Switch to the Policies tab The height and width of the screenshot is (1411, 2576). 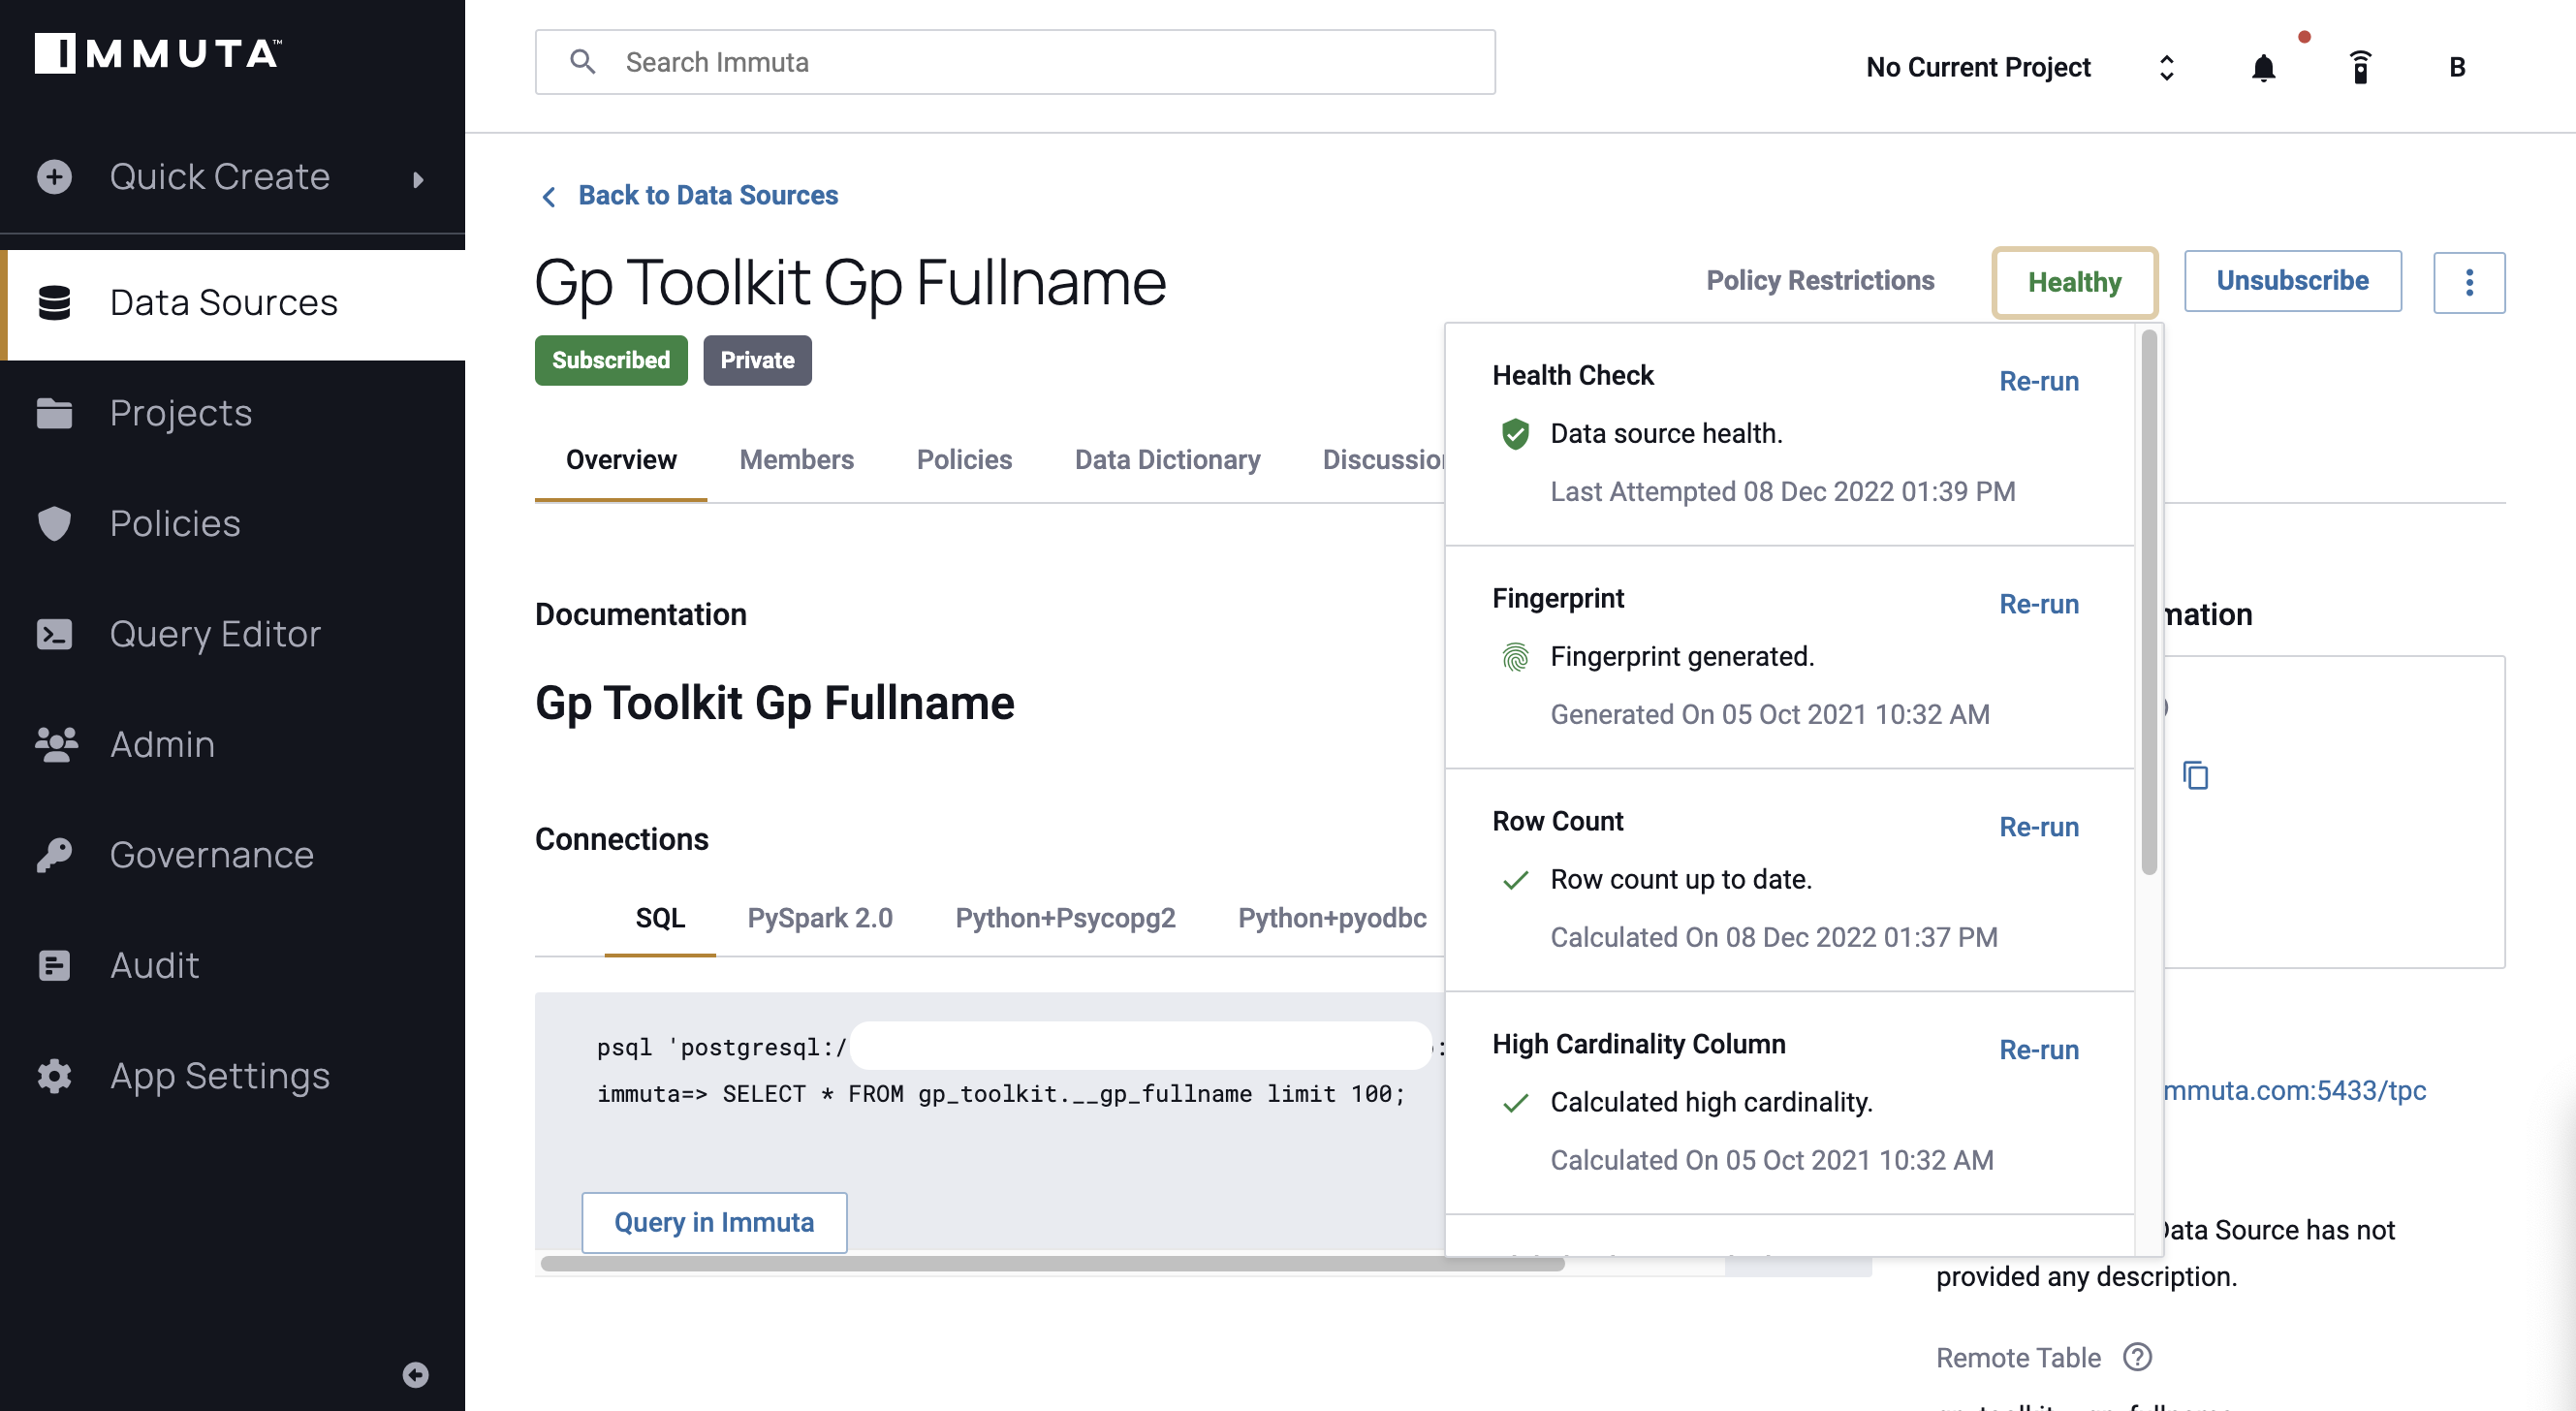[964, 460]
